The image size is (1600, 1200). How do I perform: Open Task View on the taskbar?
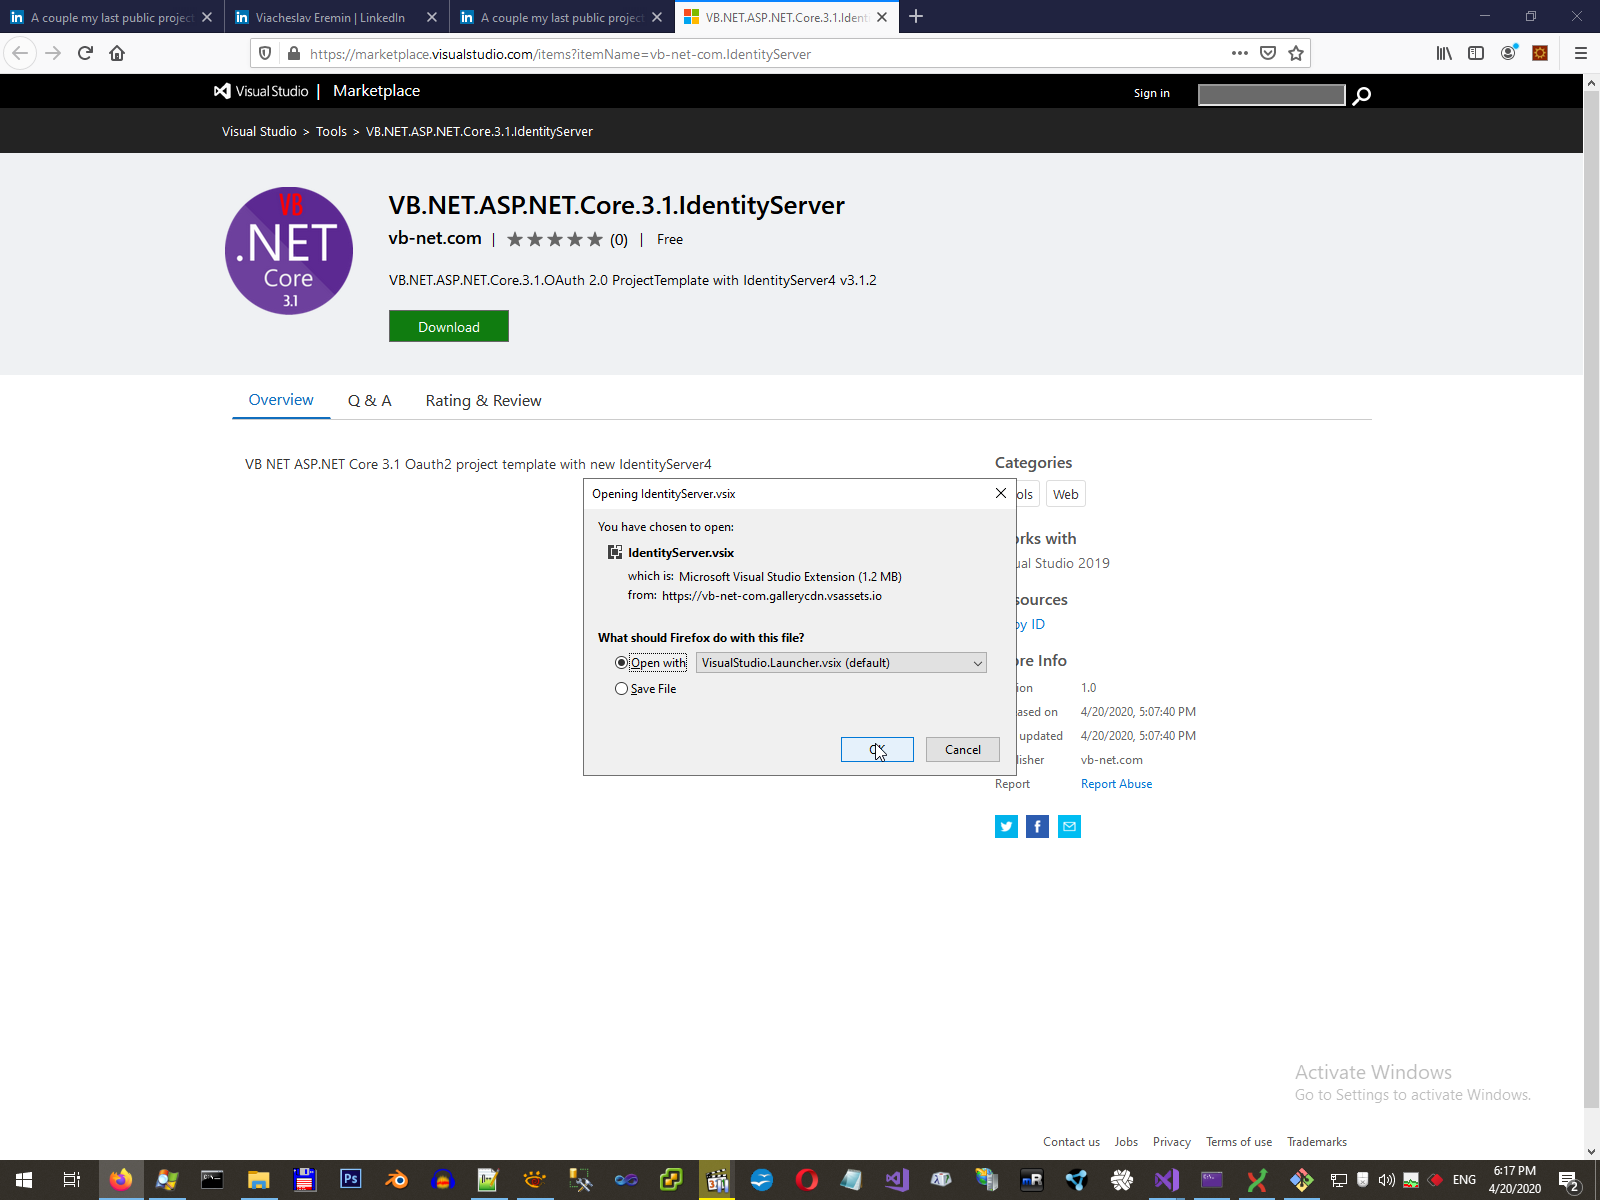click(72, 1180)
